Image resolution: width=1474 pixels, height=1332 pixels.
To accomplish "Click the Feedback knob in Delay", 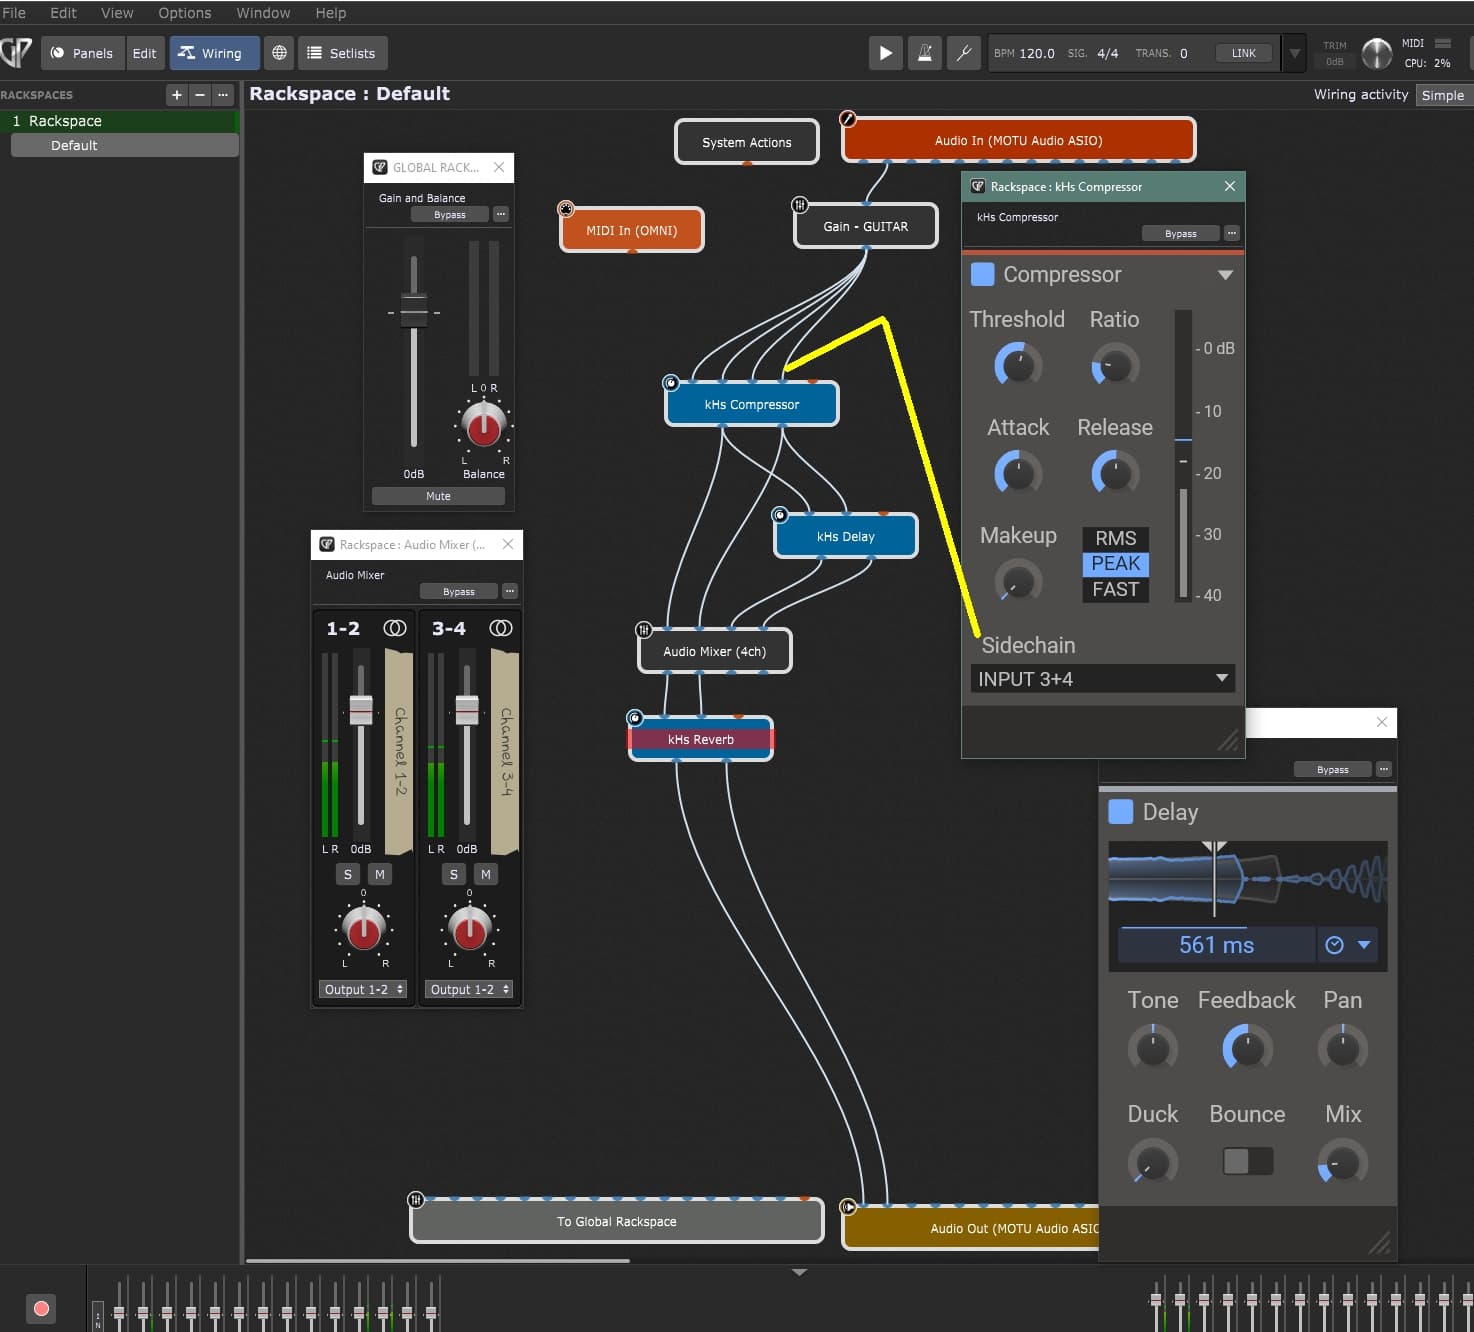I will pos(1247,1049).
